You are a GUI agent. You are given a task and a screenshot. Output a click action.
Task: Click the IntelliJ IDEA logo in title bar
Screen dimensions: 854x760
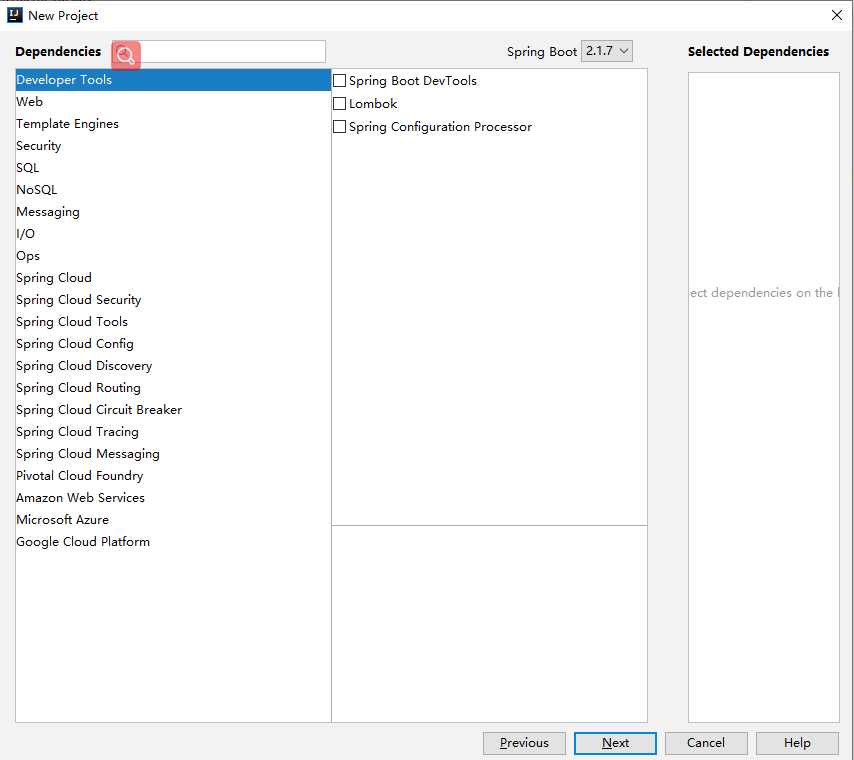[15, 15]
